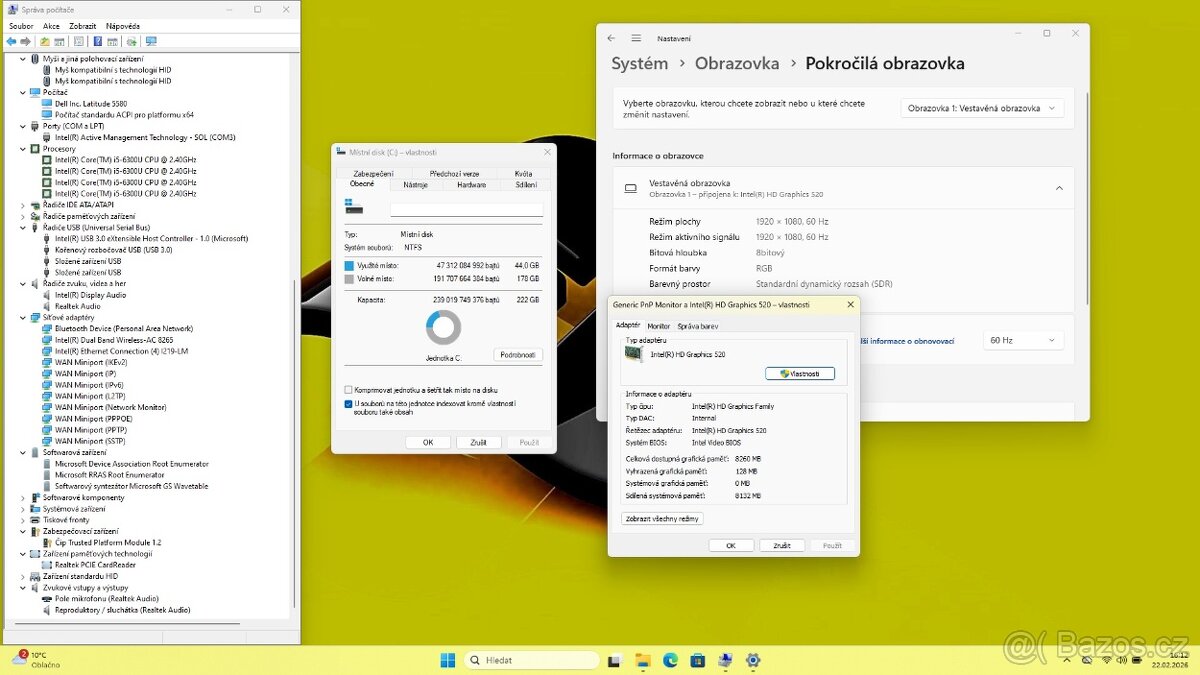Click the Podrobnosti button in disk properties

click(517, 354)
